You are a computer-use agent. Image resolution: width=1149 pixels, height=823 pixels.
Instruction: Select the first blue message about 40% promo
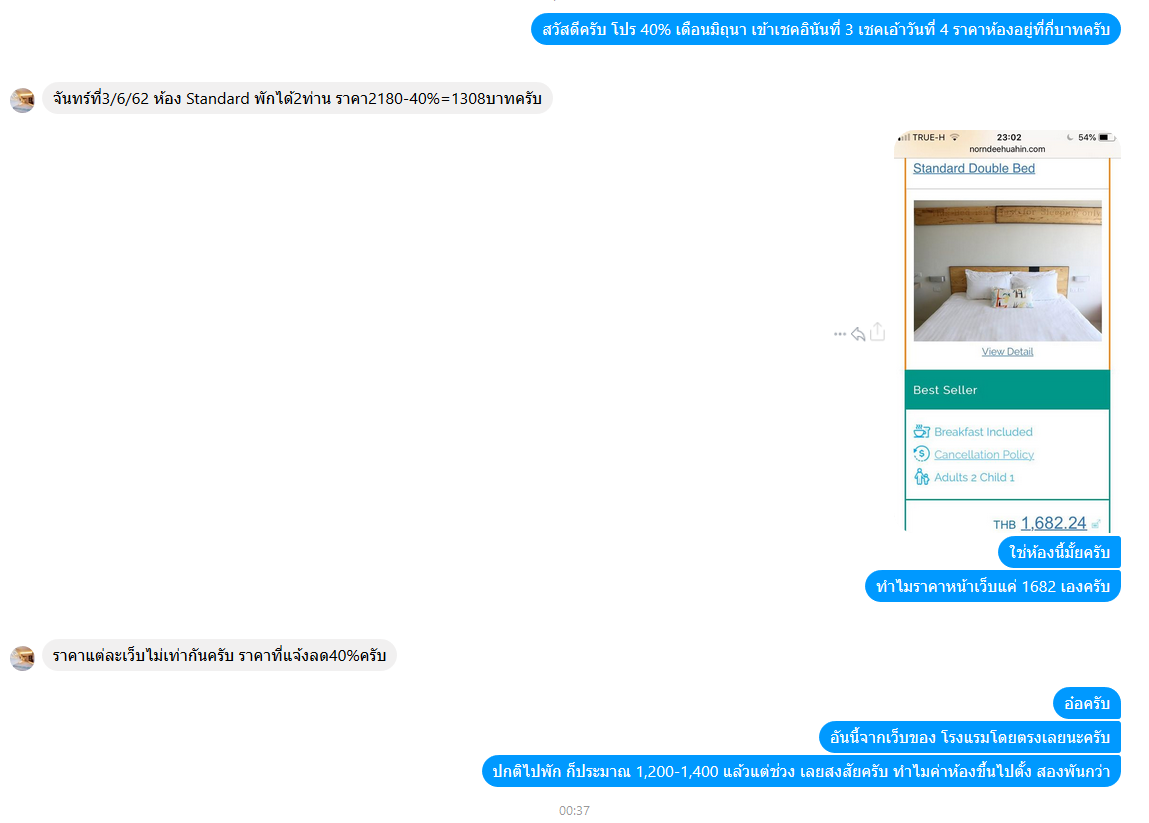(826, 29)
